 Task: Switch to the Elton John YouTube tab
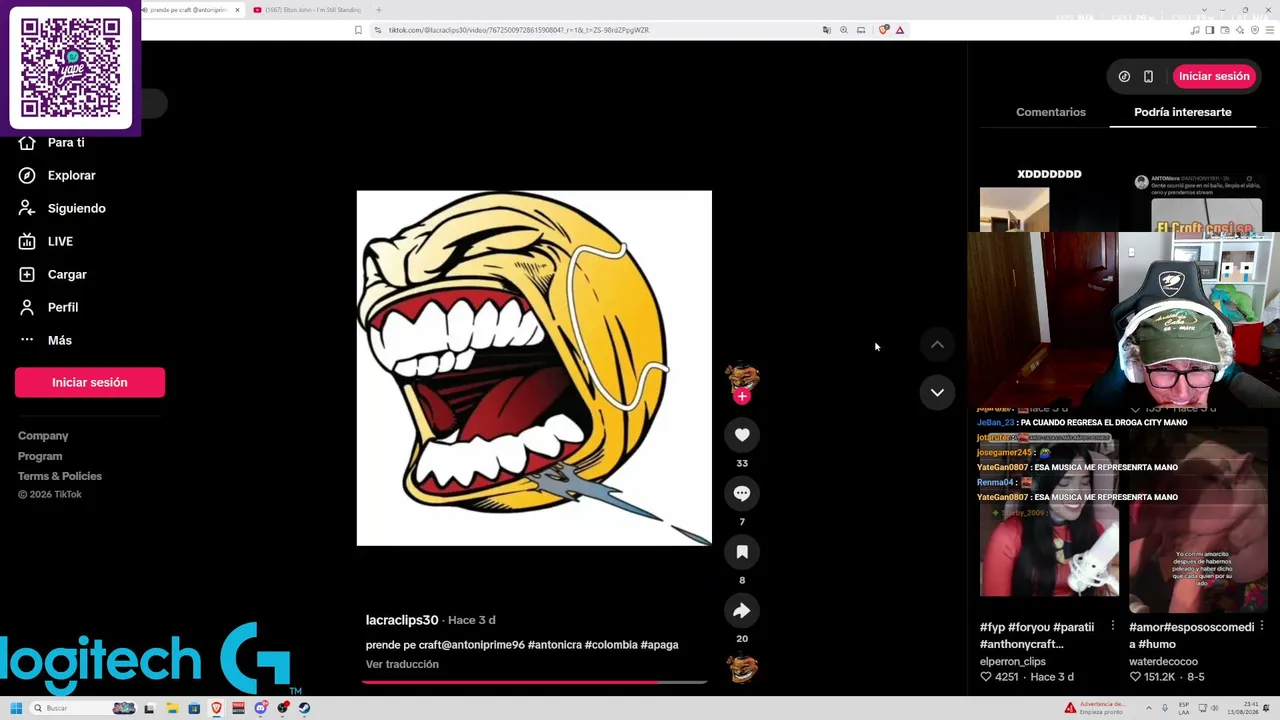(307, 10)
